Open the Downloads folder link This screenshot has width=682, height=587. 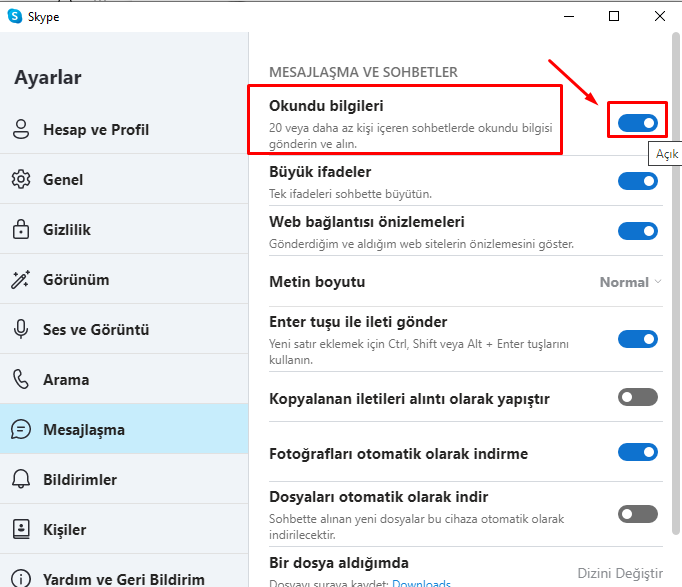[421, 583]
